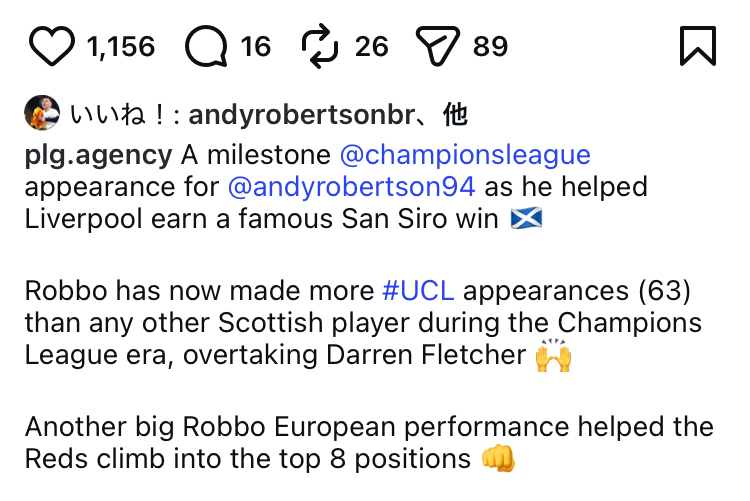Tap the repost arrows icon
This screenshot has height=501, width=750.
tap(322, 46)
